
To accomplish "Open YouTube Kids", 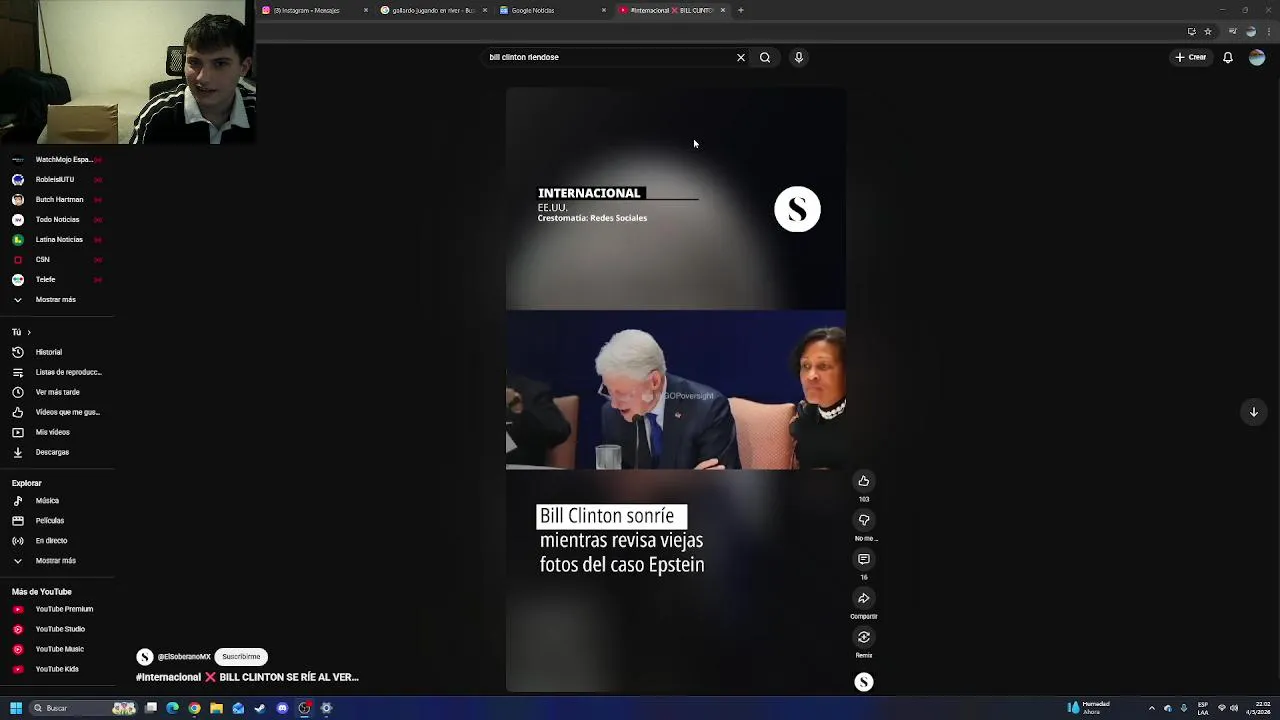I will pos(56,669).
